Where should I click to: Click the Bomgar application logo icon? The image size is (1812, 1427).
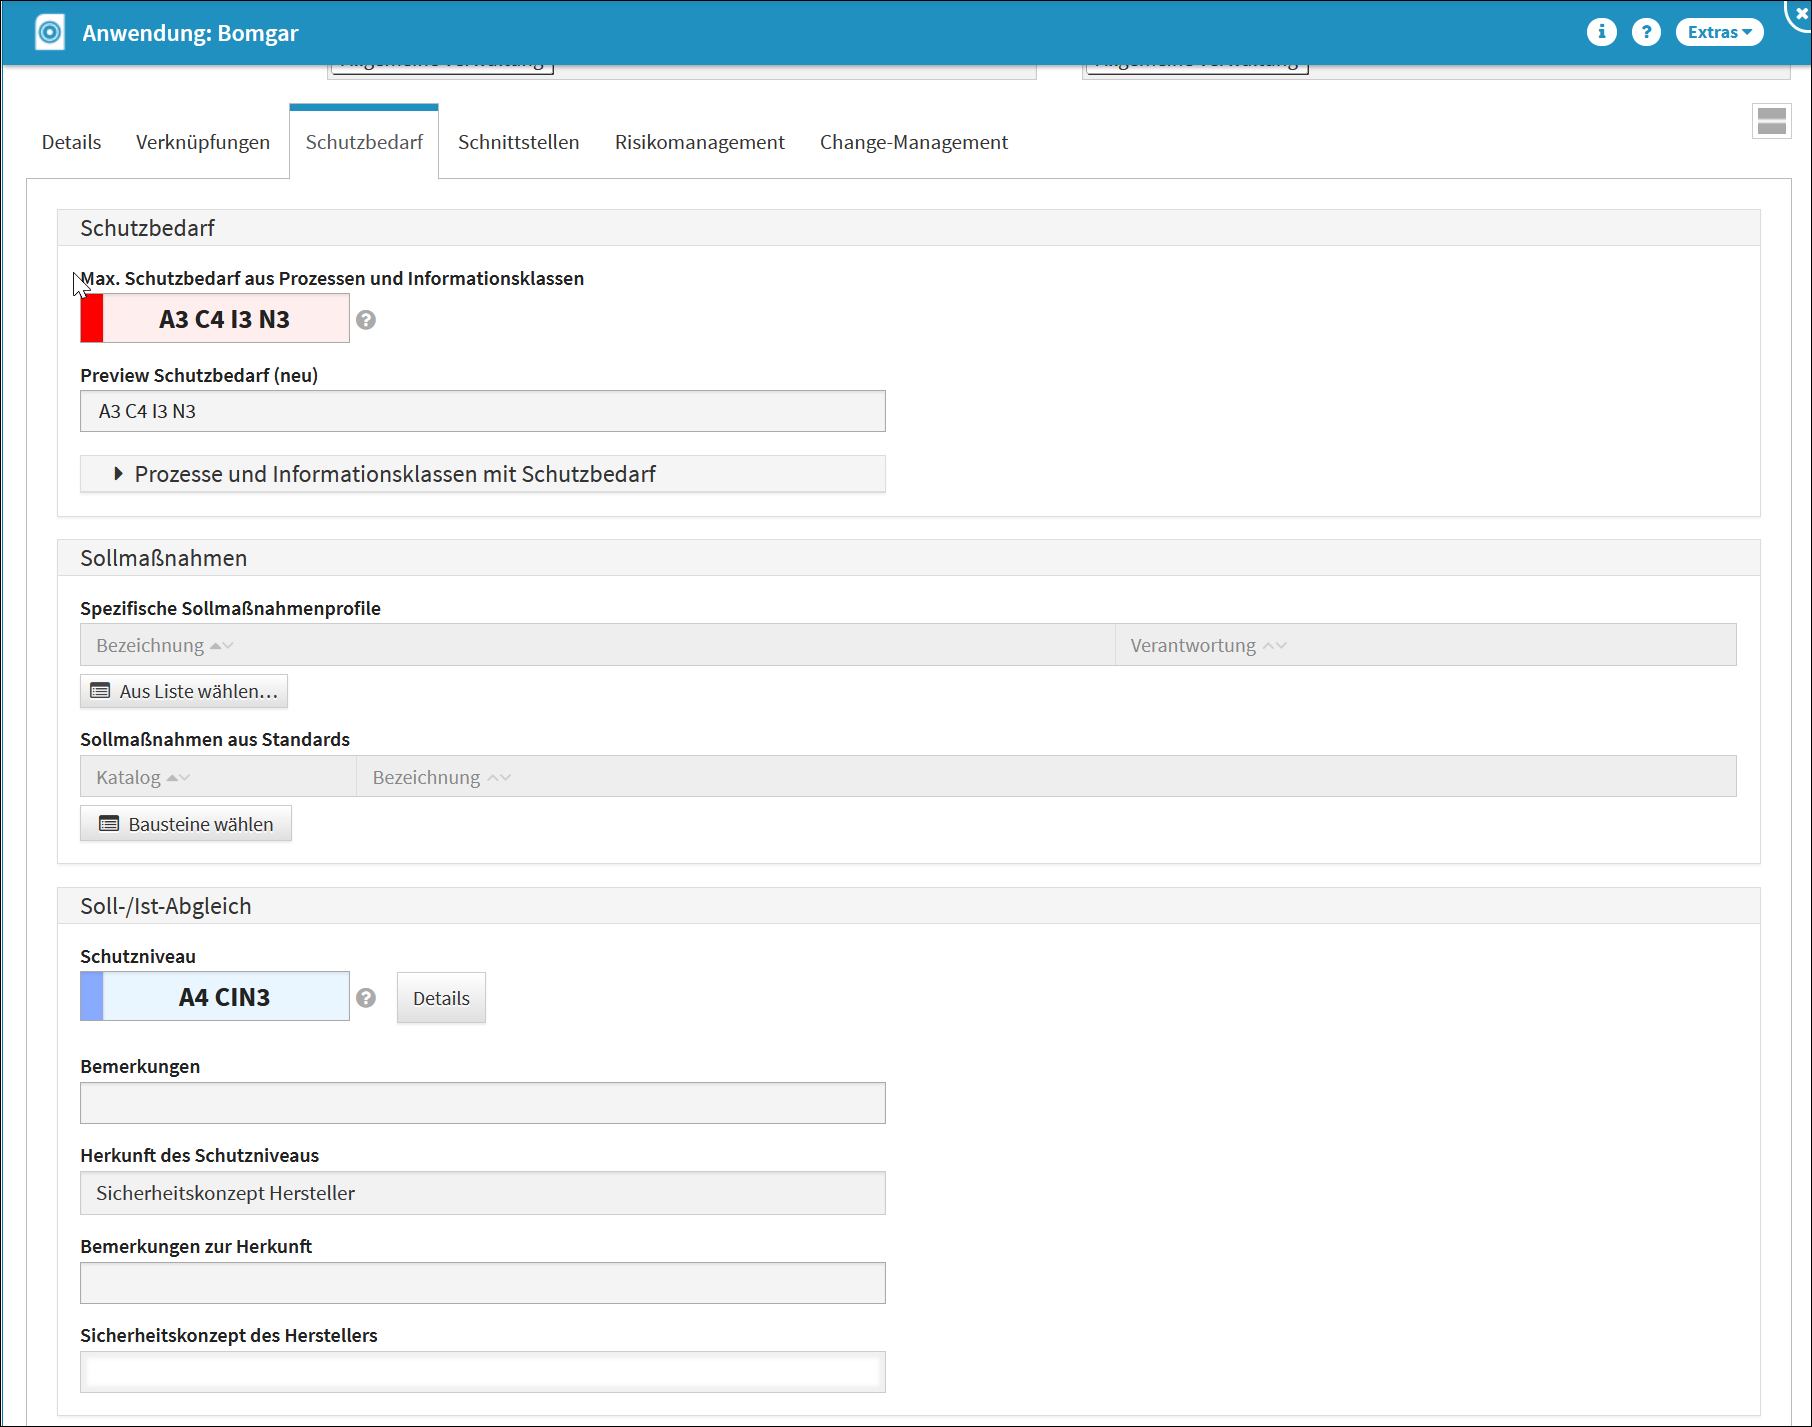(49, 32)
